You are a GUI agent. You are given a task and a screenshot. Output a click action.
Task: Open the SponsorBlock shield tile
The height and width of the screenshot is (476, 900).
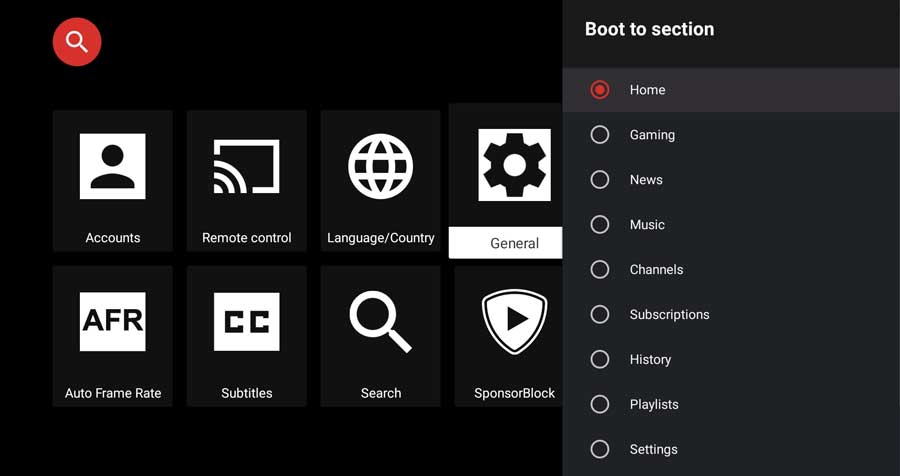[x=509, y=336]
